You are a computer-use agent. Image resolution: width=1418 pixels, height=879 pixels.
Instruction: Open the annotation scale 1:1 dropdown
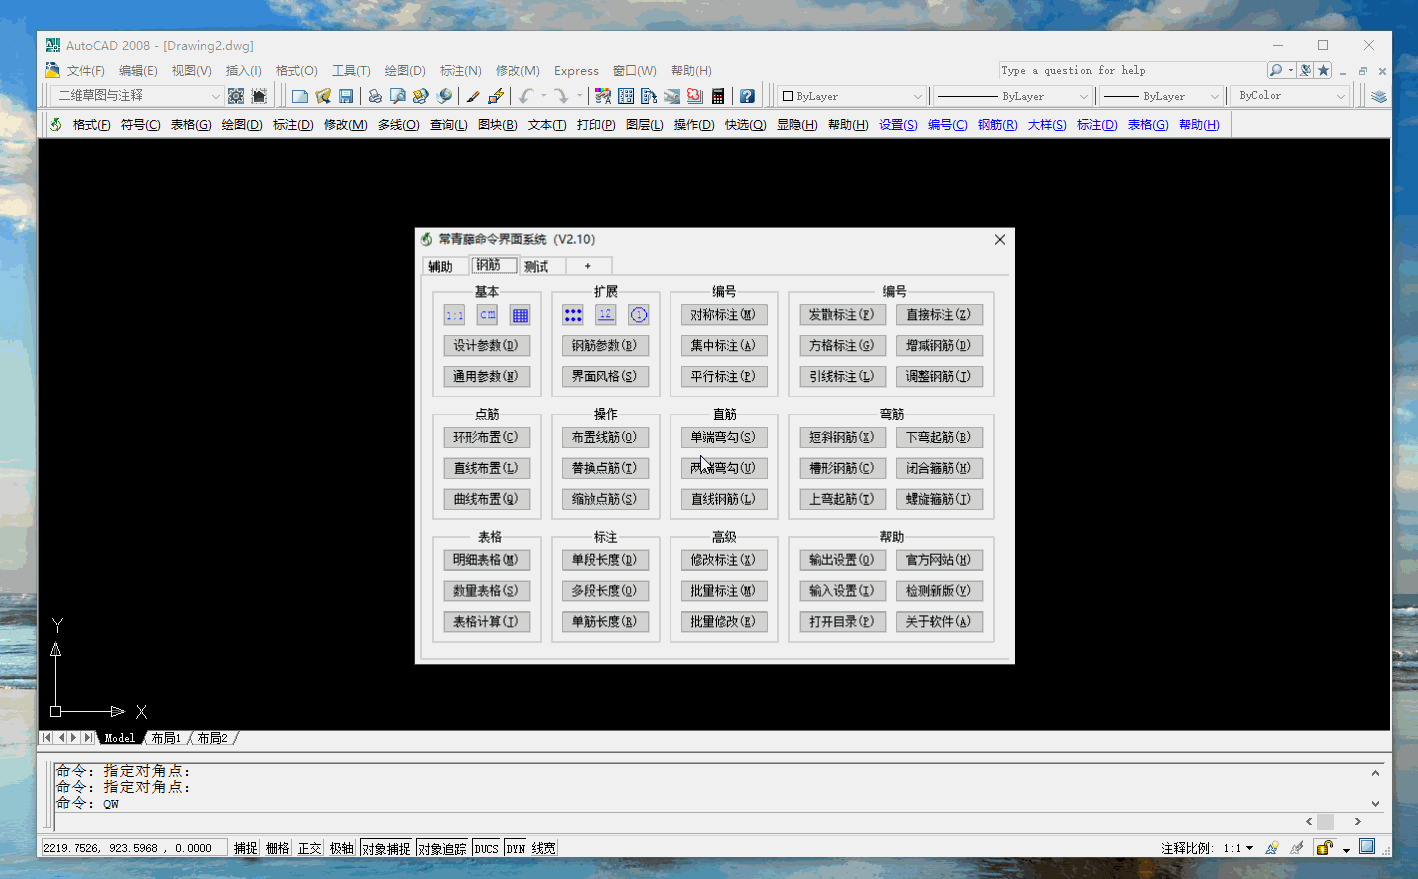pos(1249,848)
